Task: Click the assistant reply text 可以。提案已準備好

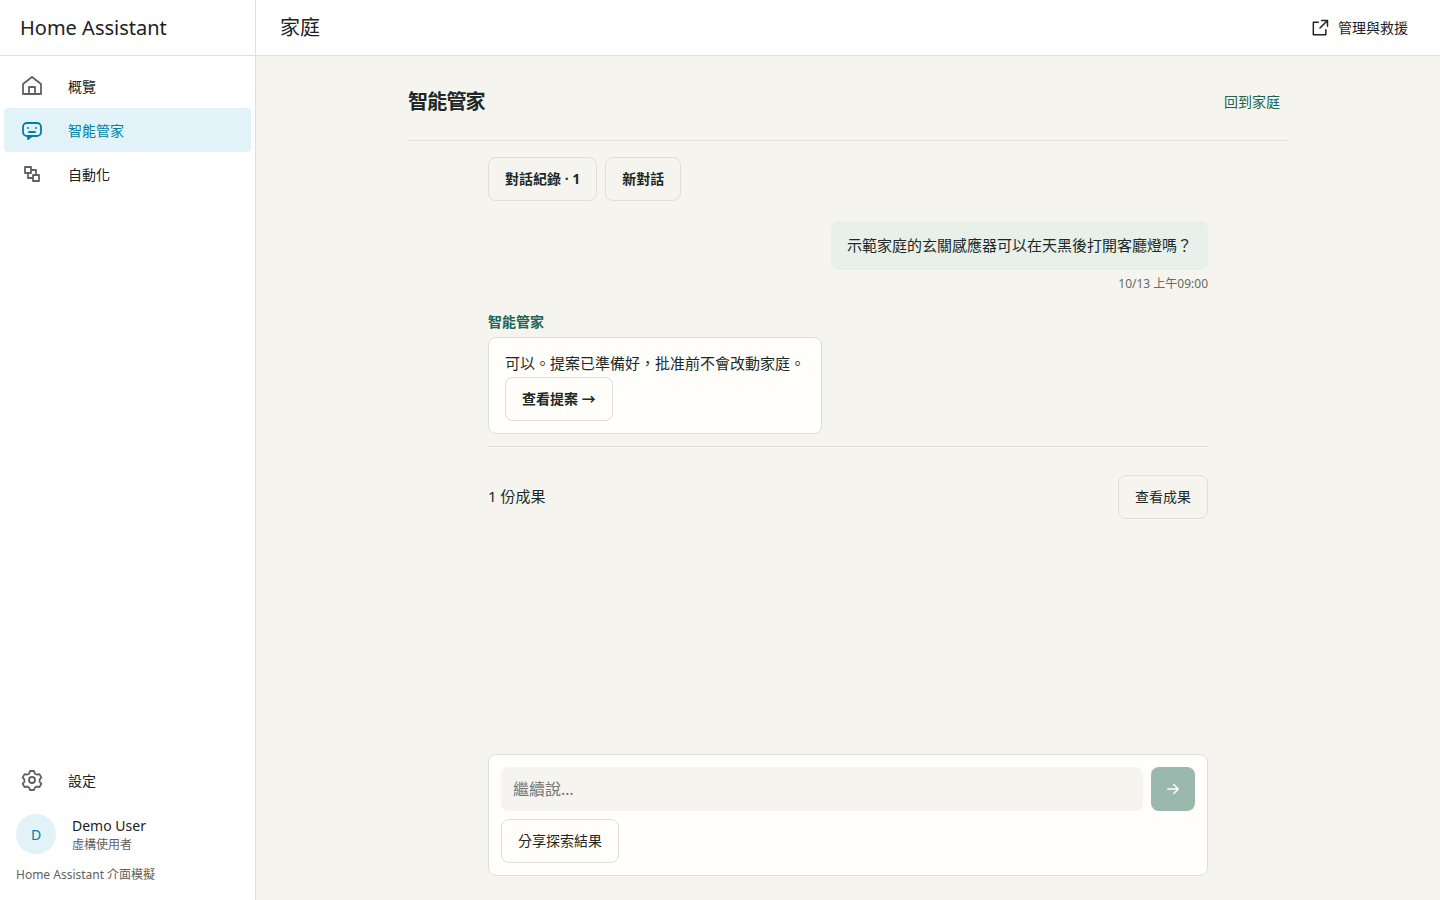Action: coord(655,364)
